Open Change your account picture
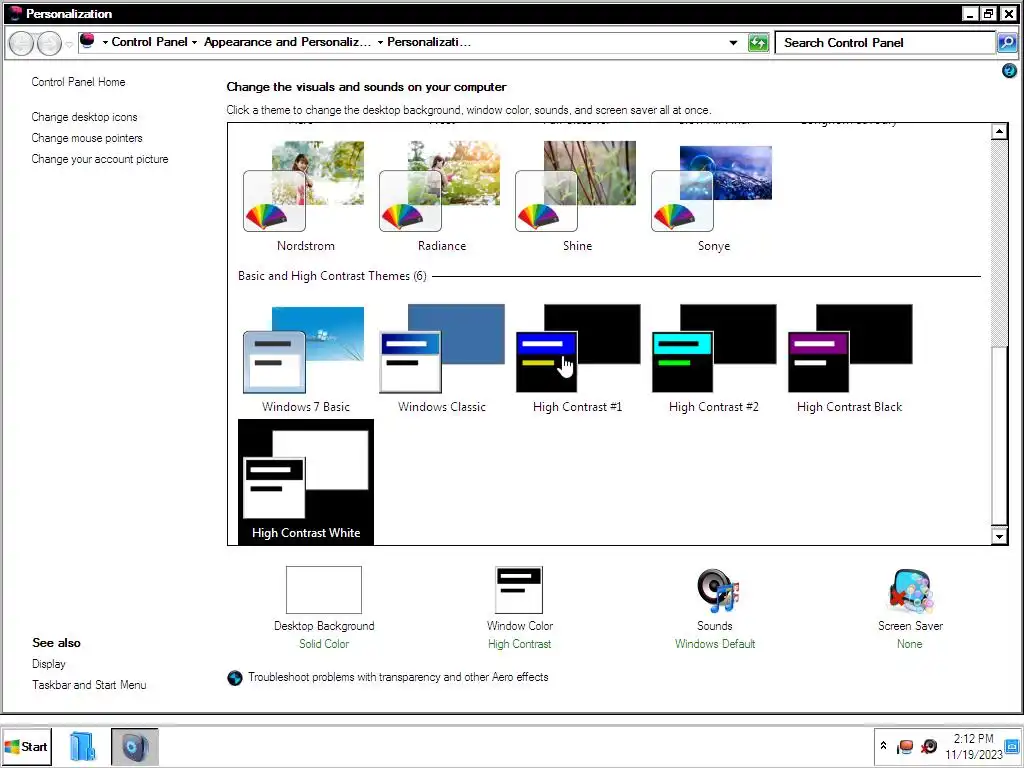 tap(100, 159)
